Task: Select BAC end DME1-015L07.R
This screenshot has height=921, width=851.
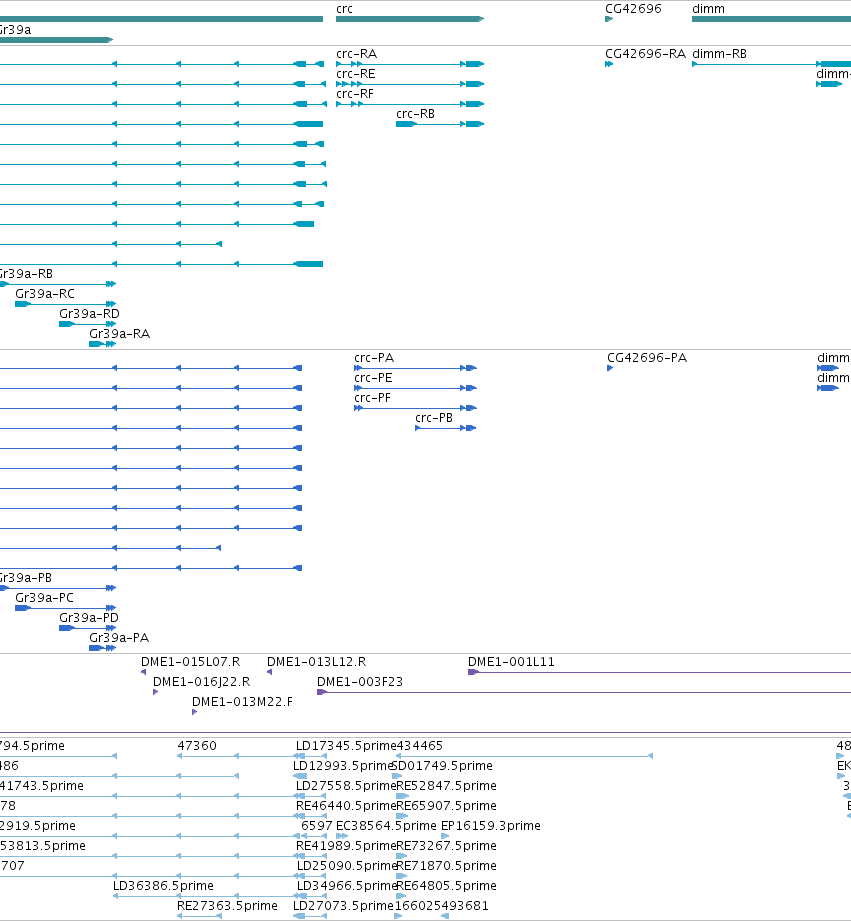Action: coord(190,662)
